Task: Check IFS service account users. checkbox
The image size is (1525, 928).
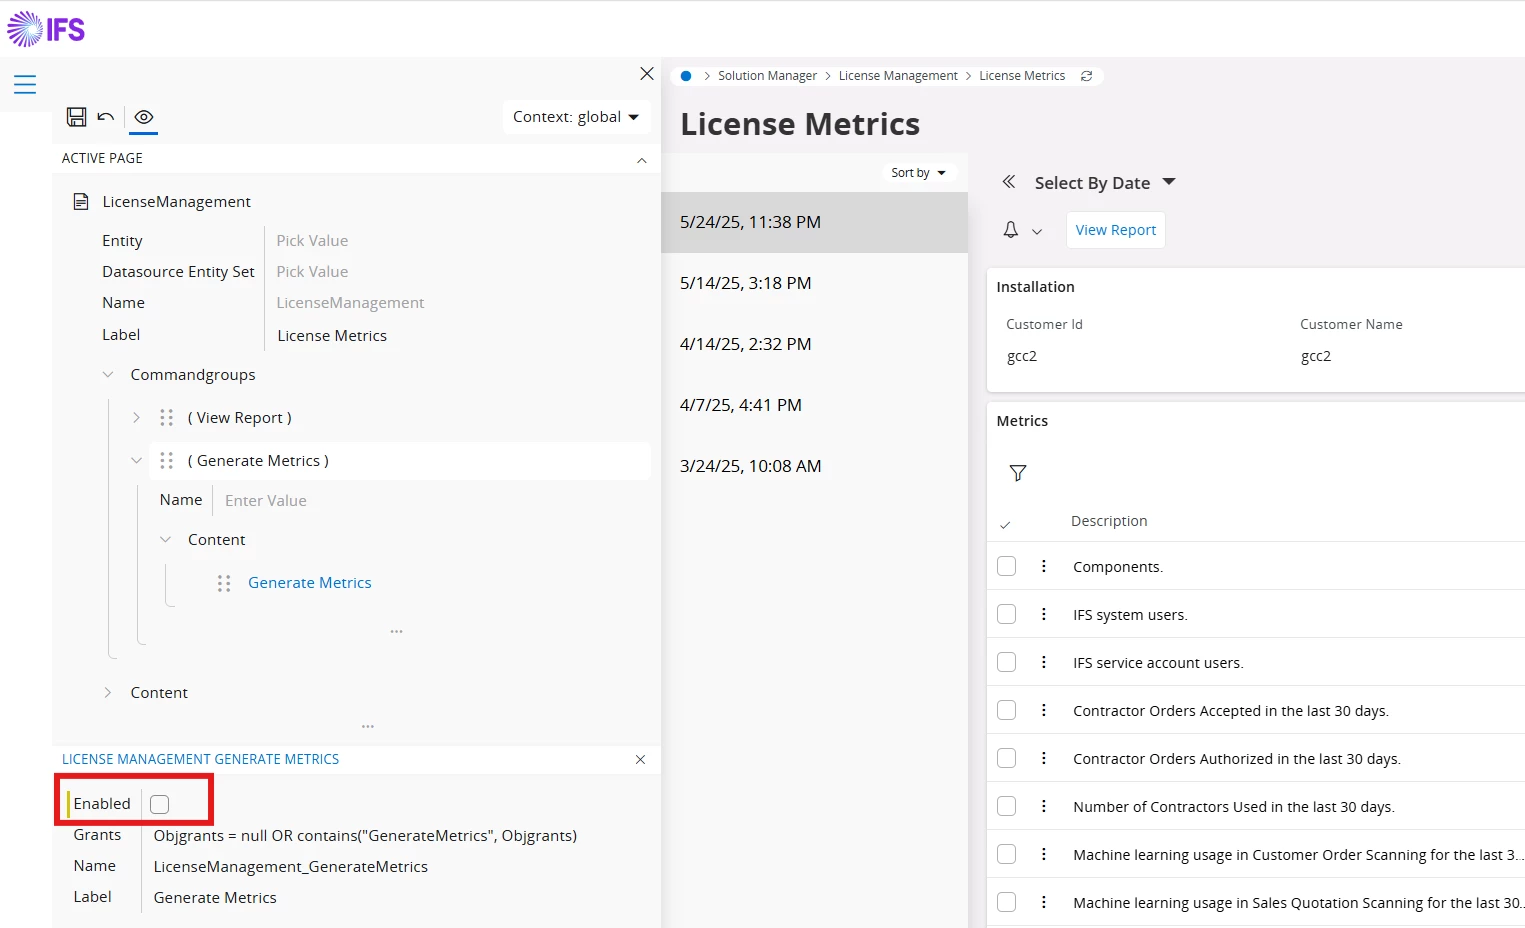Action: tap(1007, 662)
